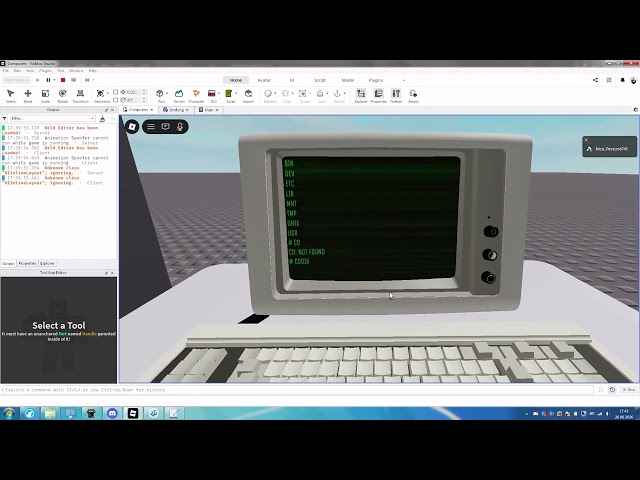Toggle the move snapping checkbox
Viewport: 640px width, 480px height.
click(x=116, y=92)
